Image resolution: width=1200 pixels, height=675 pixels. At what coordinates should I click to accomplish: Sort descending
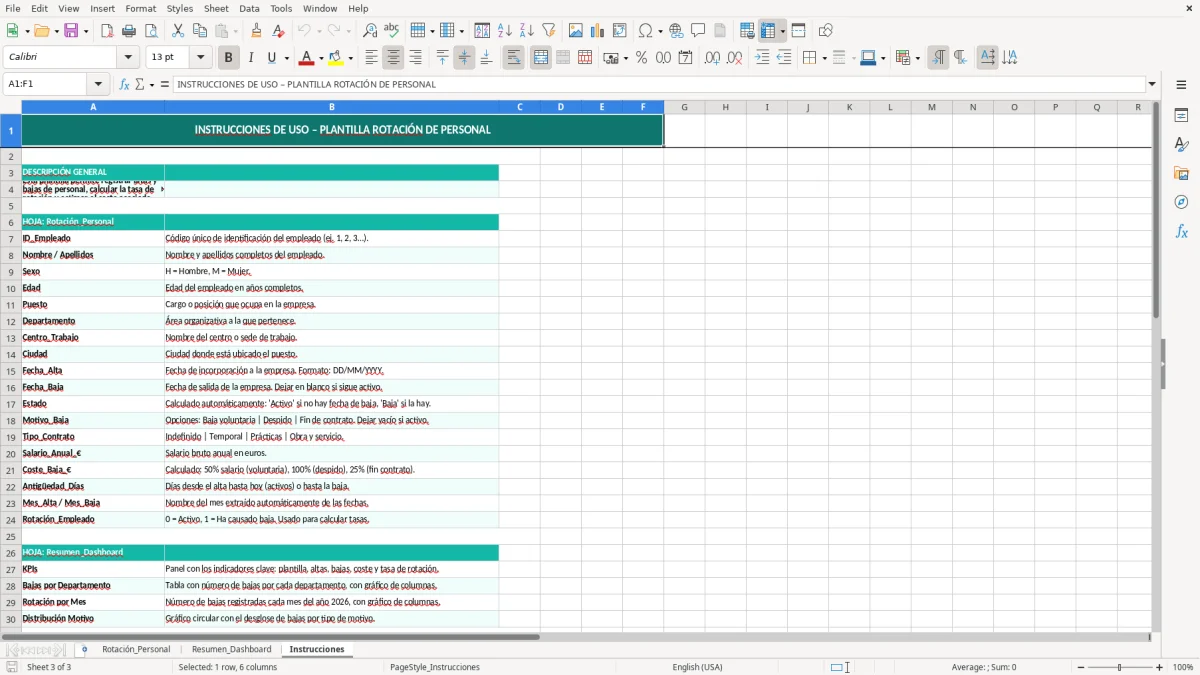pyautogui.click(x=527, y=31)
